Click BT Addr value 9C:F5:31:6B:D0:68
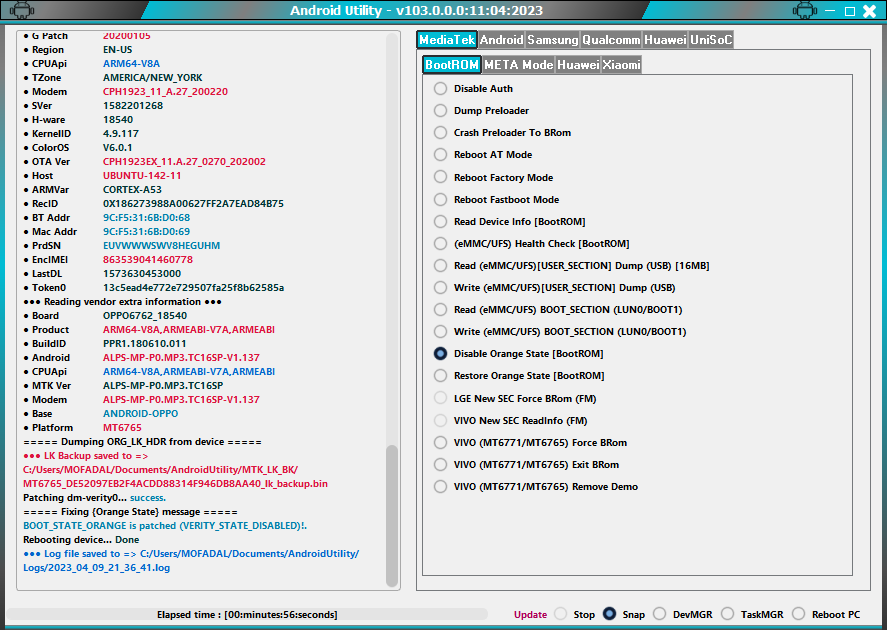Viewport: 887px width, 630px height. click(x=147, y=218)
